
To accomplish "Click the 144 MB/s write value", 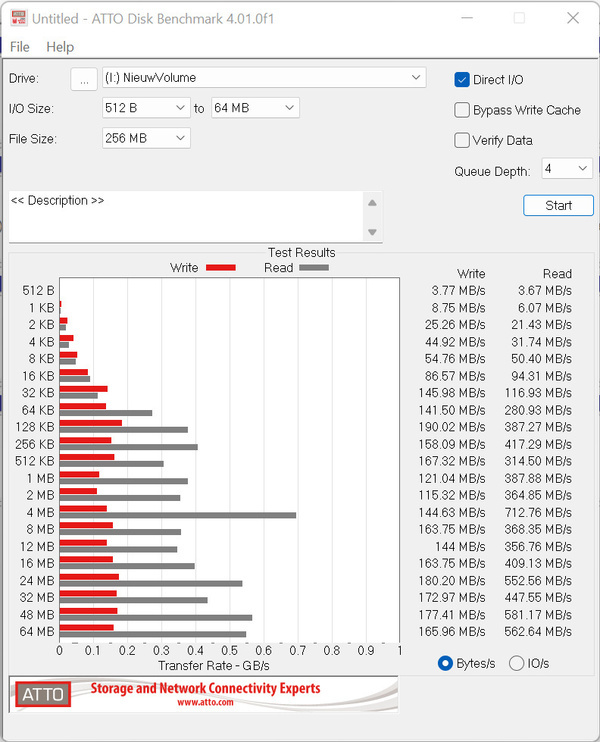I will click(x=460, y=547).
